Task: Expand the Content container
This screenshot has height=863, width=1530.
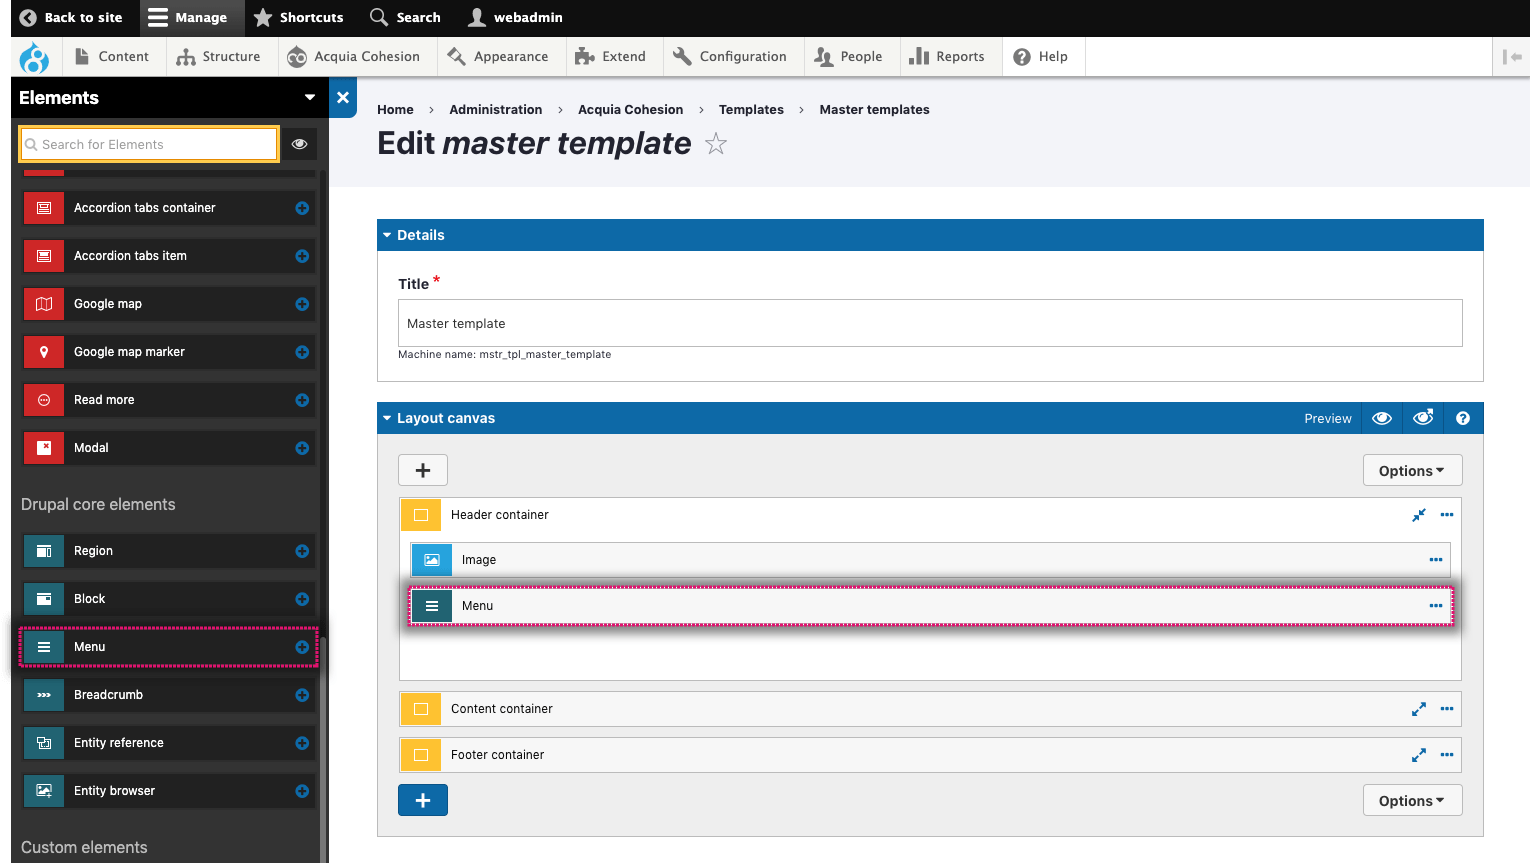Action: [x=1419, y=709]
